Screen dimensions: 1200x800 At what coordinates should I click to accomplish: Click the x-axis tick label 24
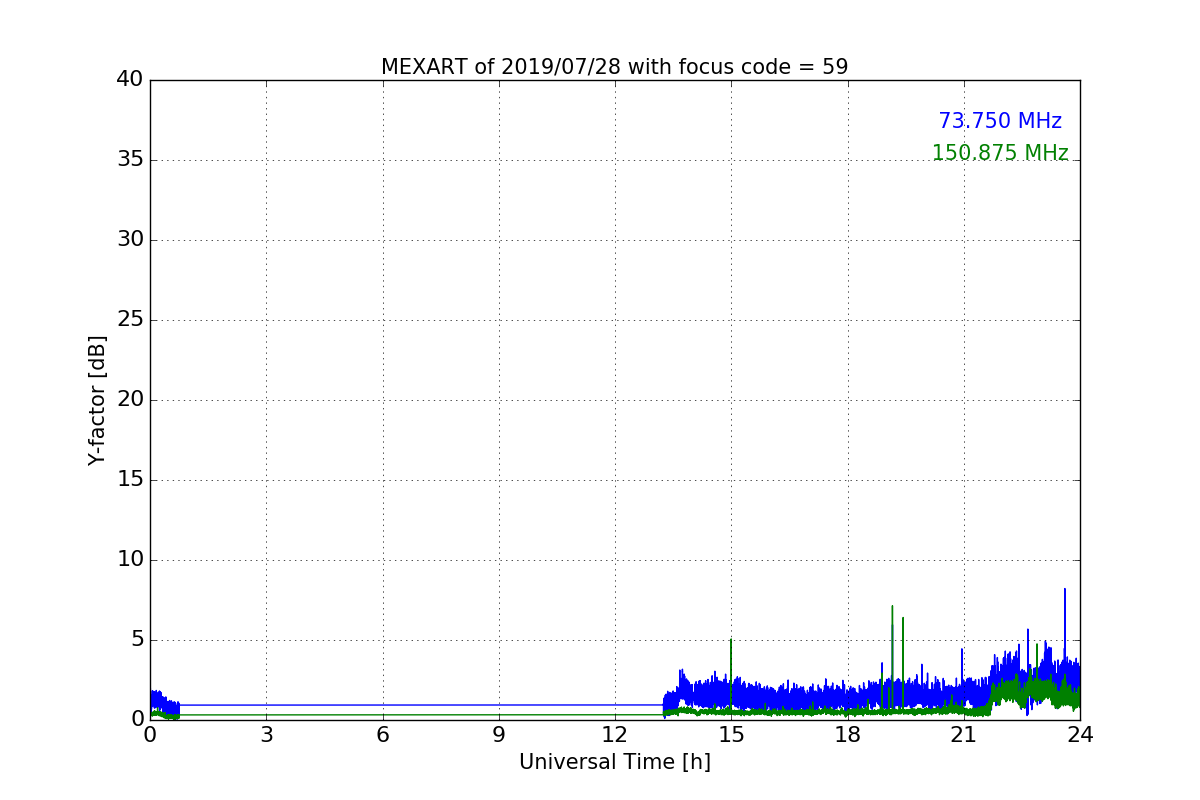click(1080, 735)
